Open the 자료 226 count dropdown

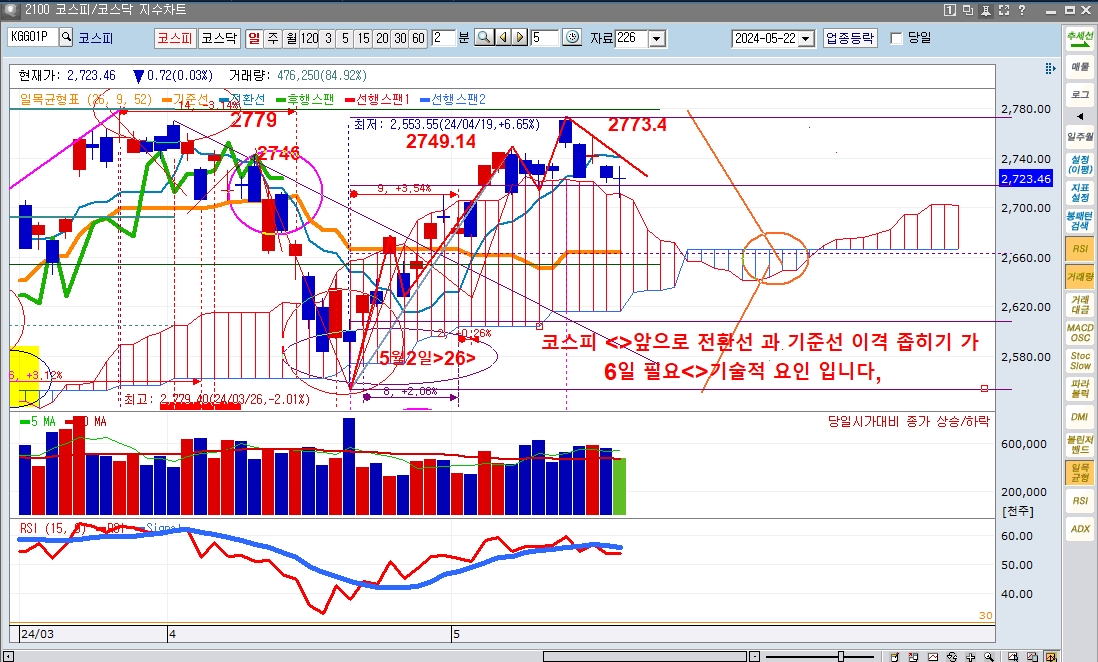(x=657, y=38)
